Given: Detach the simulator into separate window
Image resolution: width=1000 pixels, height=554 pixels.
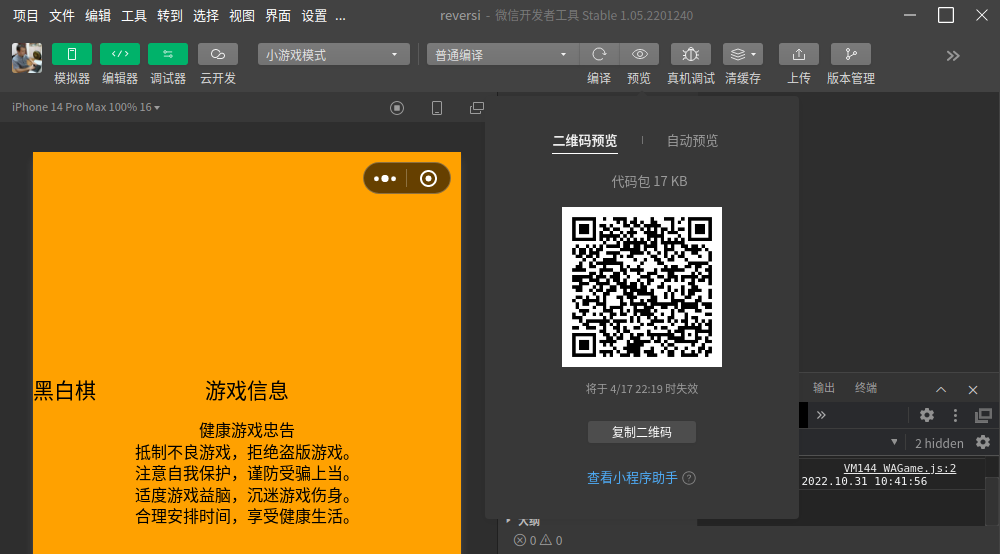Looking at the screenshot, I should pos(476,108).
